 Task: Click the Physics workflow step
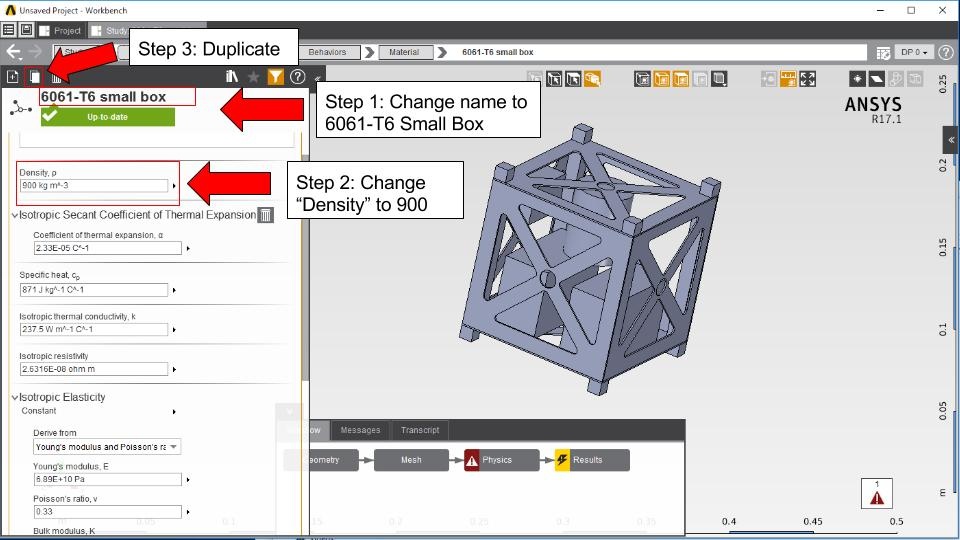501,460
